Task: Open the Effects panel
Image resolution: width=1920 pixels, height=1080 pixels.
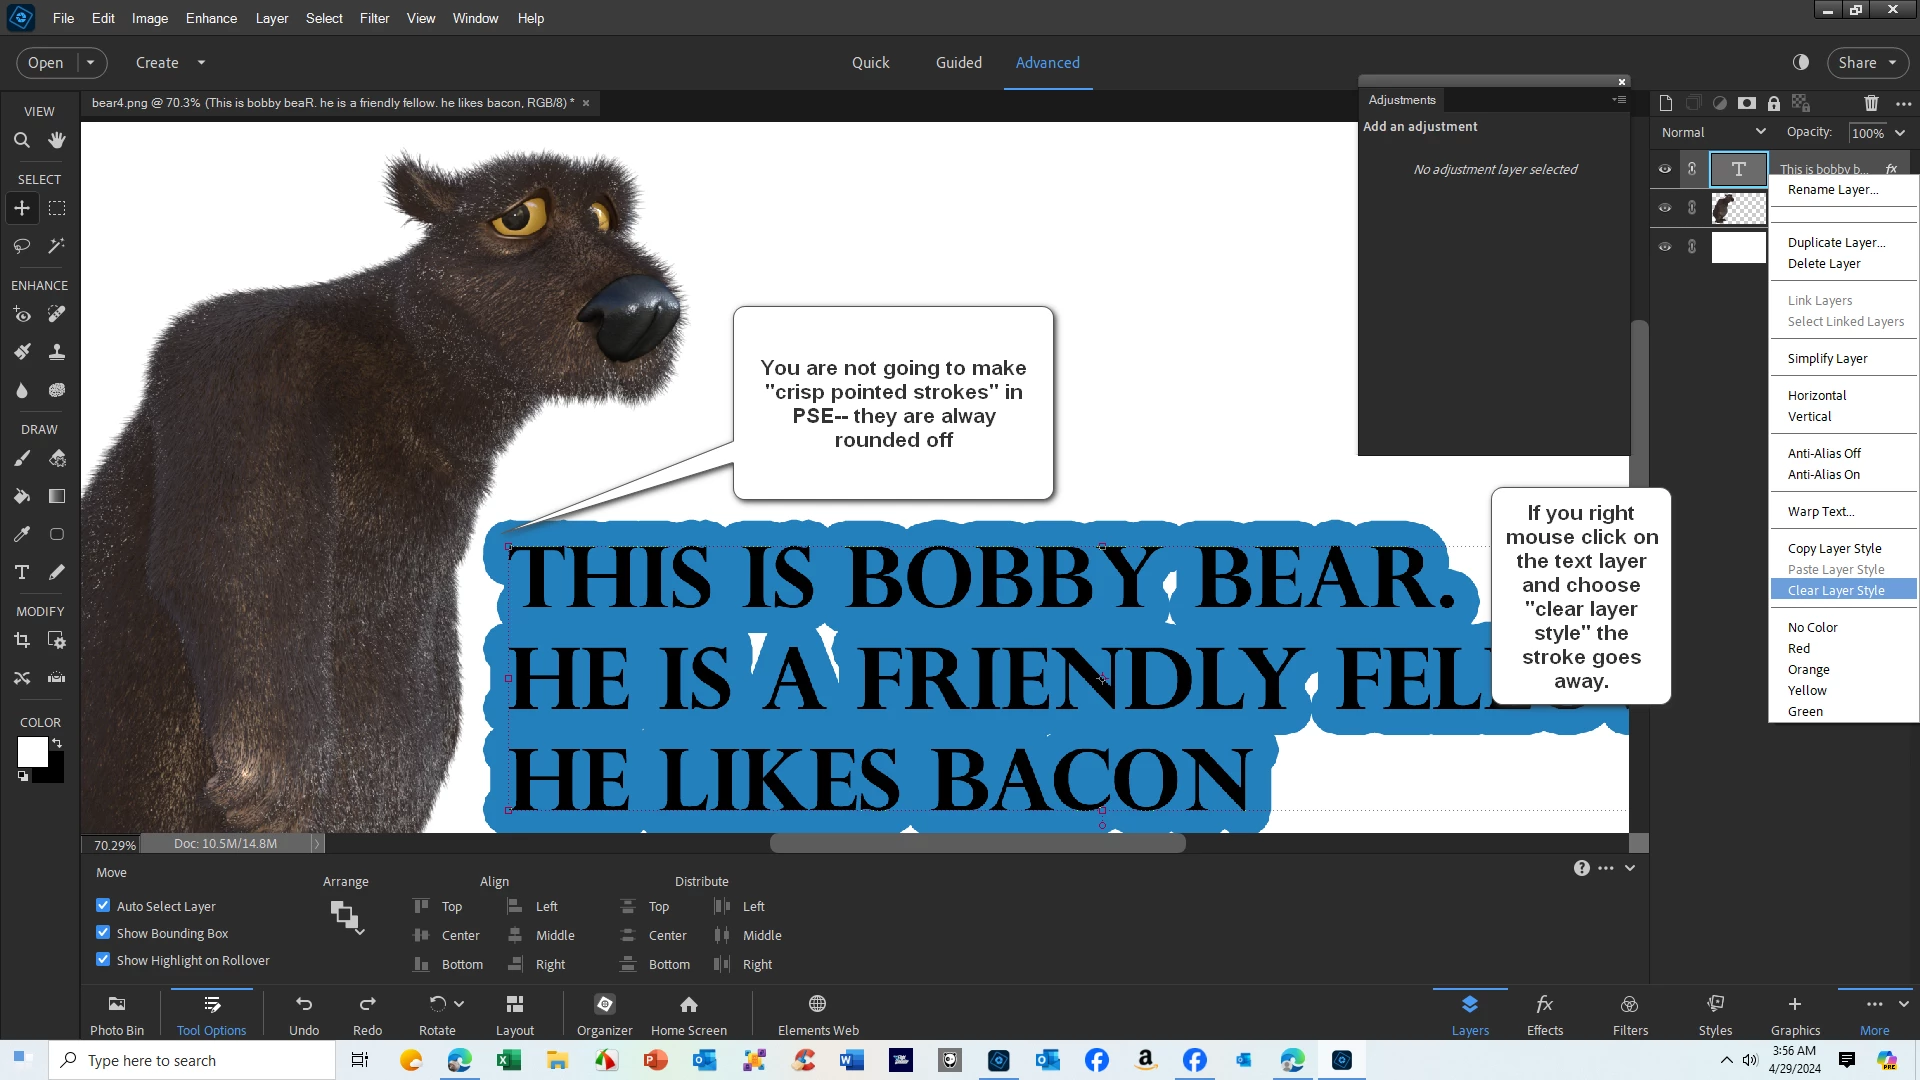Action: coord(1544,1013)
